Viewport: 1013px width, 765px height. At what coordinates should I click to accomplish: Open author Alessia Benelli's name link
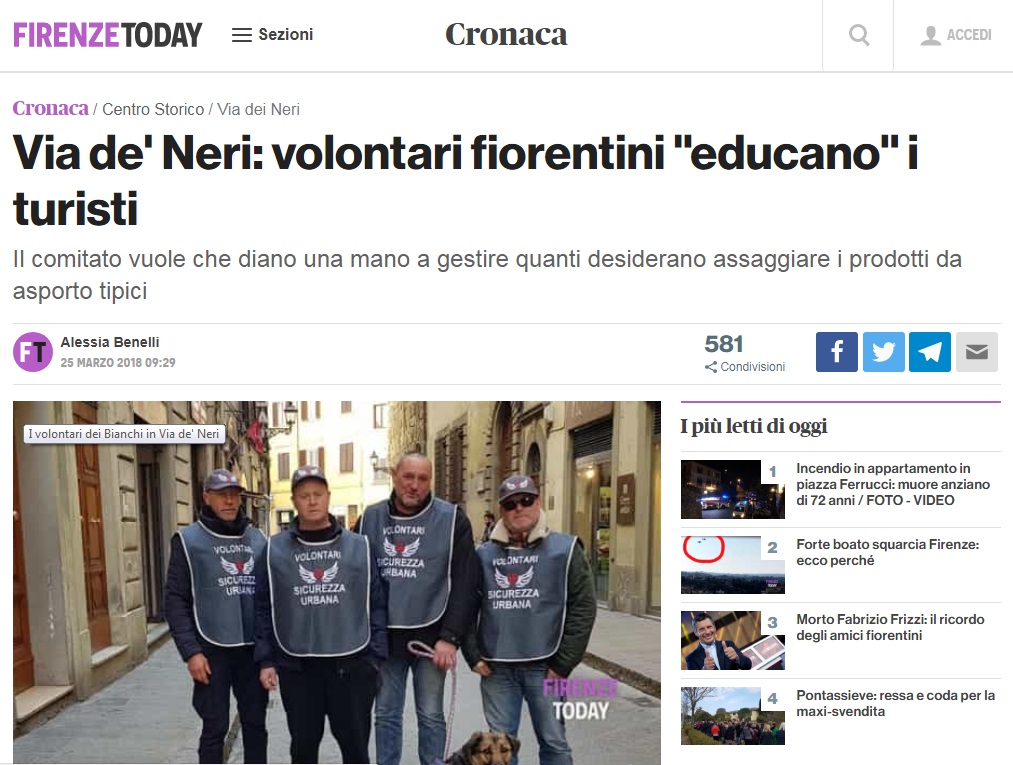pyautogui.click(x=110, y=342)
